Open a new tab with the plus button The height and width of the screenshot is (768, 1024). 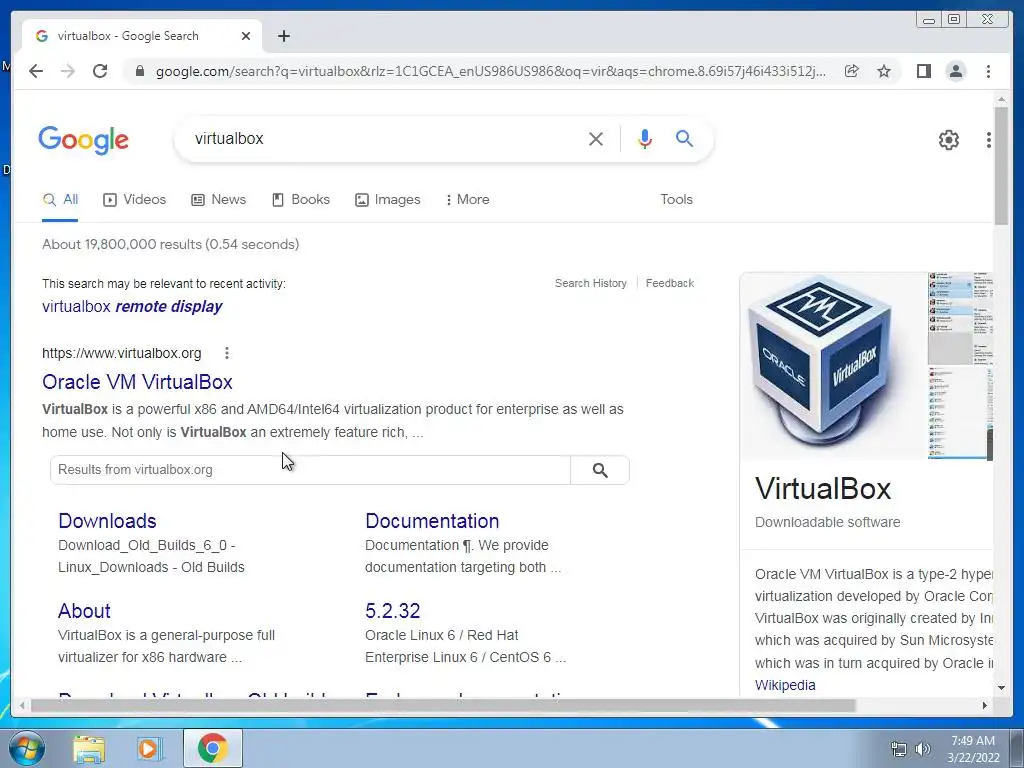(283, 36)
